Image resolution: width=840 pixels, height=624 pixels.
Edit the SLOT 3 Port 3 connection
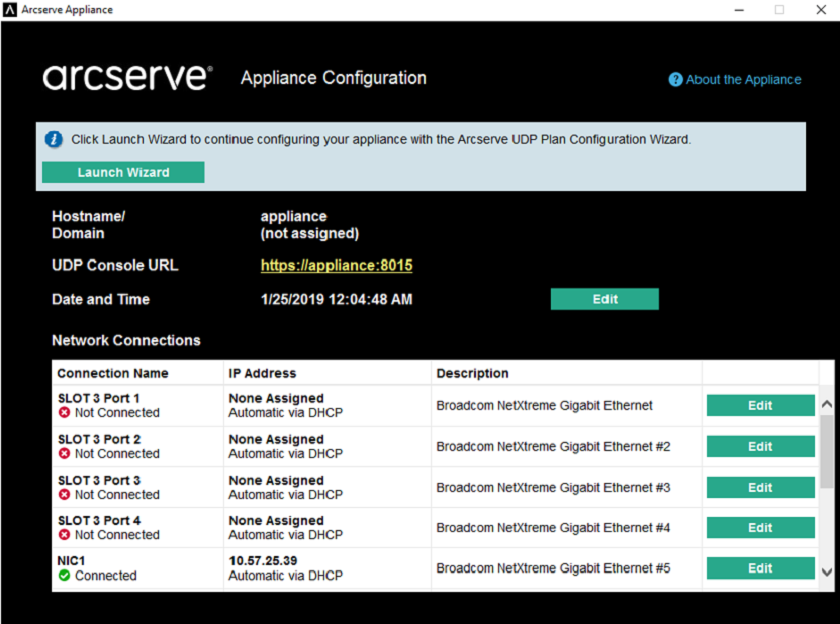[x=761, y=487]
